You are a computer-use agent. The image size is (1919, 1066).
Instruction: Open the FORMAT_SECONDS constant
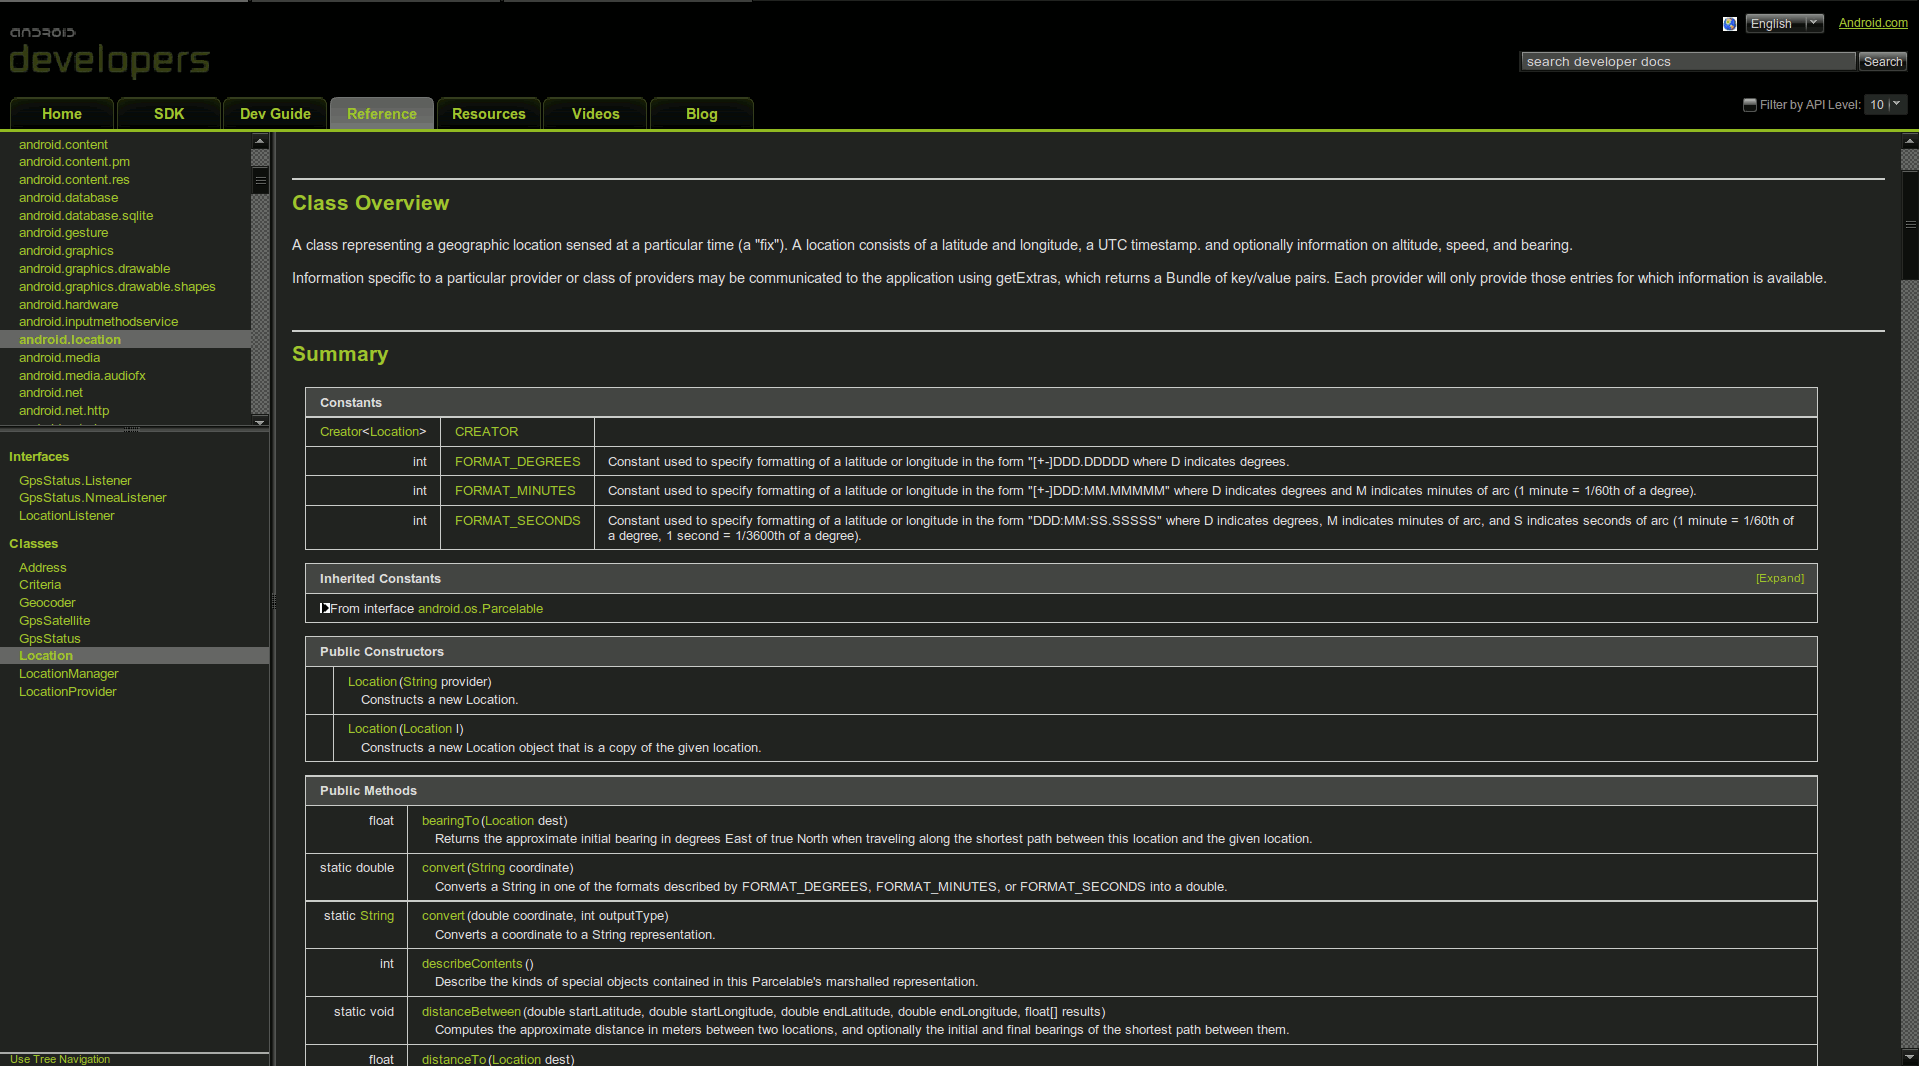(x=517, y=521)
